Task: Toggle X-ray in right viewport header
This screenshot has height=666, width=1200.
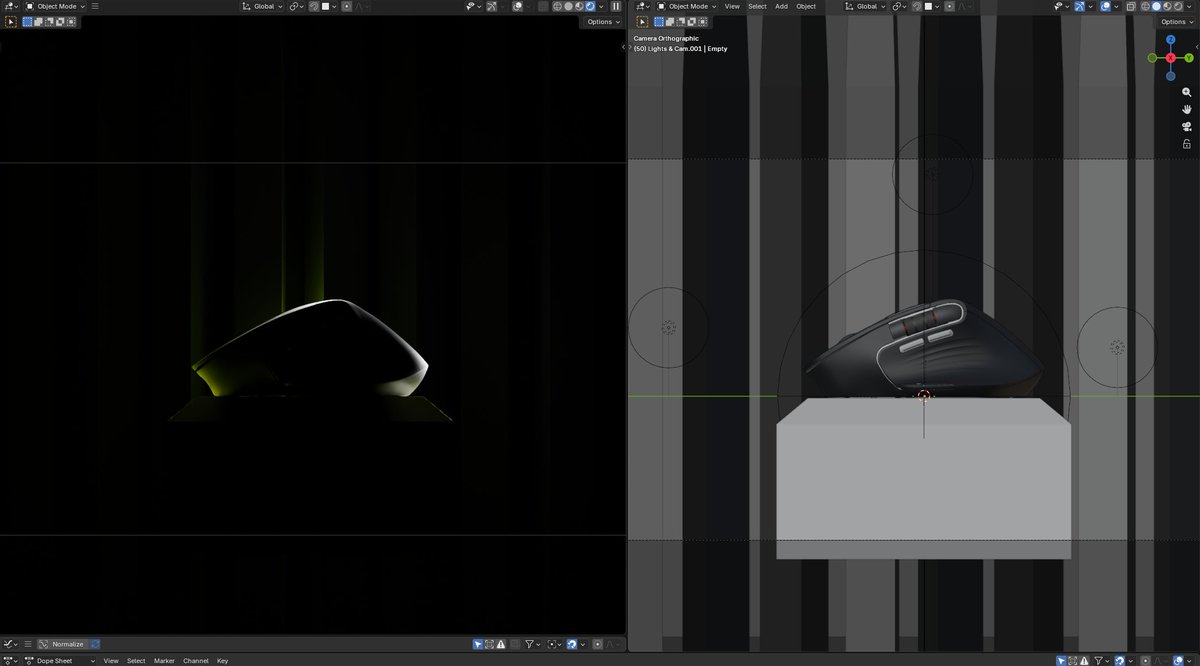Action: click(x=1130, y=6)
